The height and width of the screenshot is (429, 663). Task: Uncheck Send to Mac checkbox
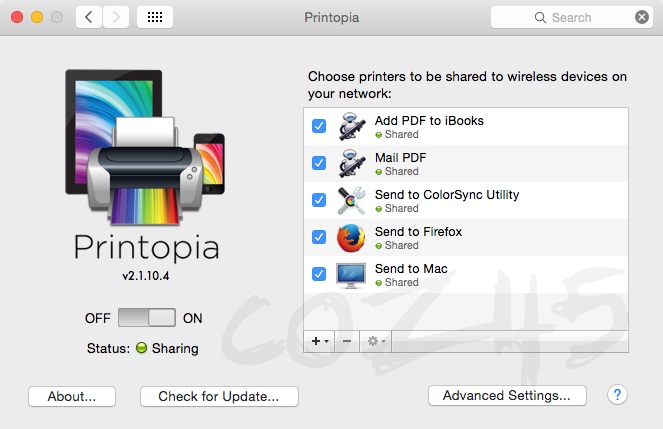[x=319, y=274]
